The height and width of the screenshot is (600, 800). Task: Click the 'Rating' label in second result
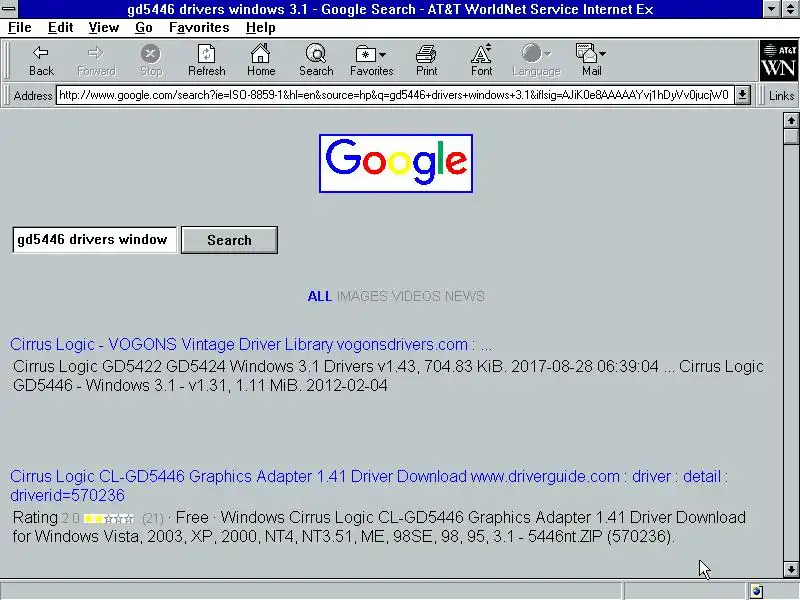[35, 518]
